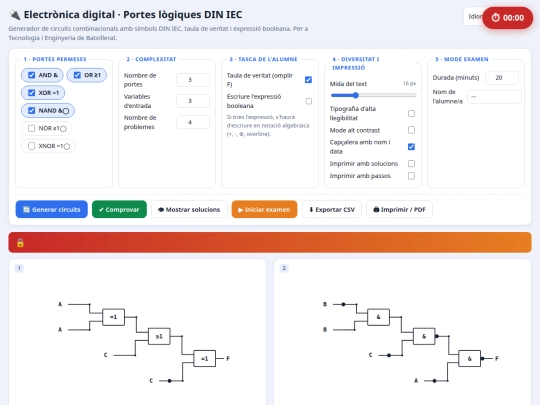Enable Escriure l'expressió booleana checkbox
Screen dimensions: 540x405
pyautogui.click(x=309, y=101)
